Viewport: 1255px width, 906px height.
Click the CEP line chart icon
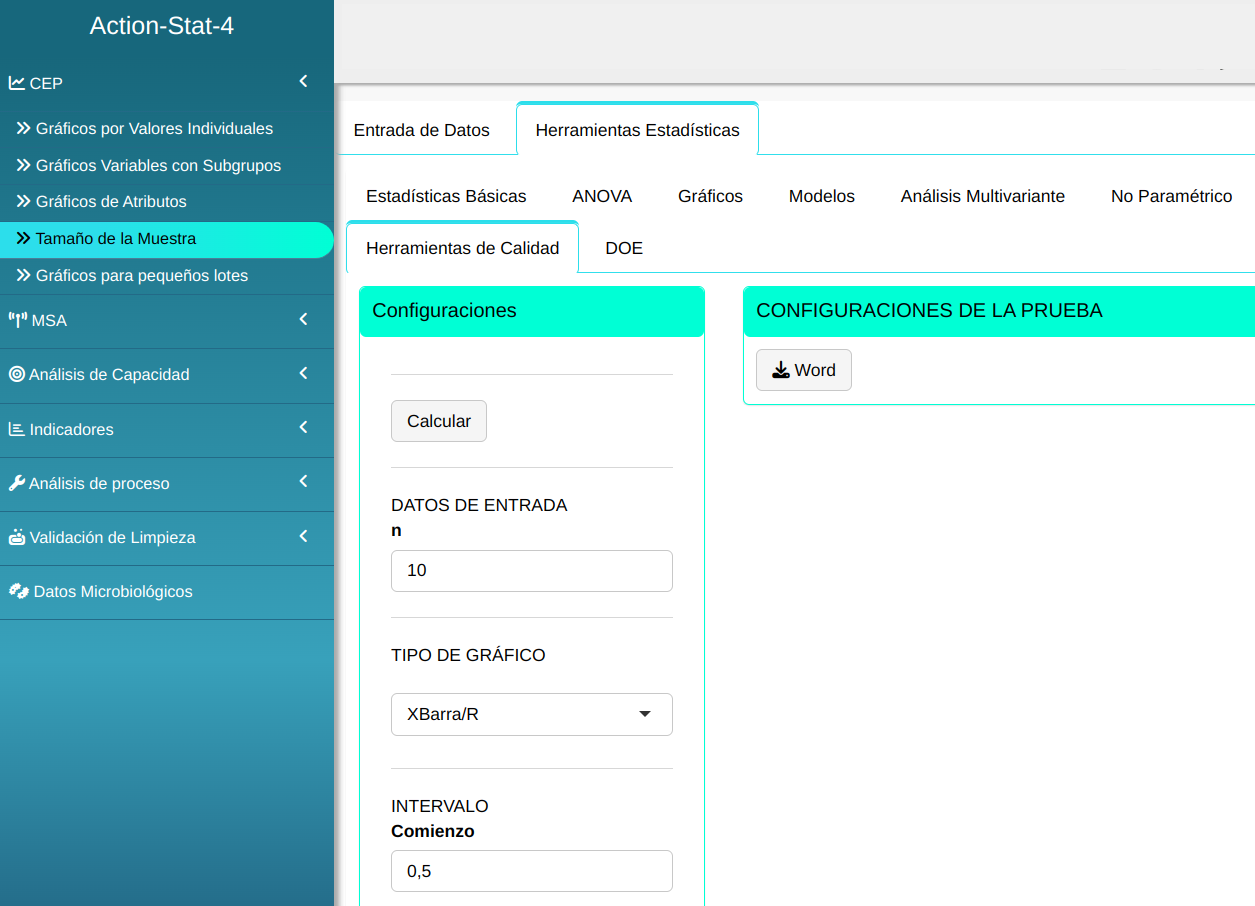pos(17,83)
